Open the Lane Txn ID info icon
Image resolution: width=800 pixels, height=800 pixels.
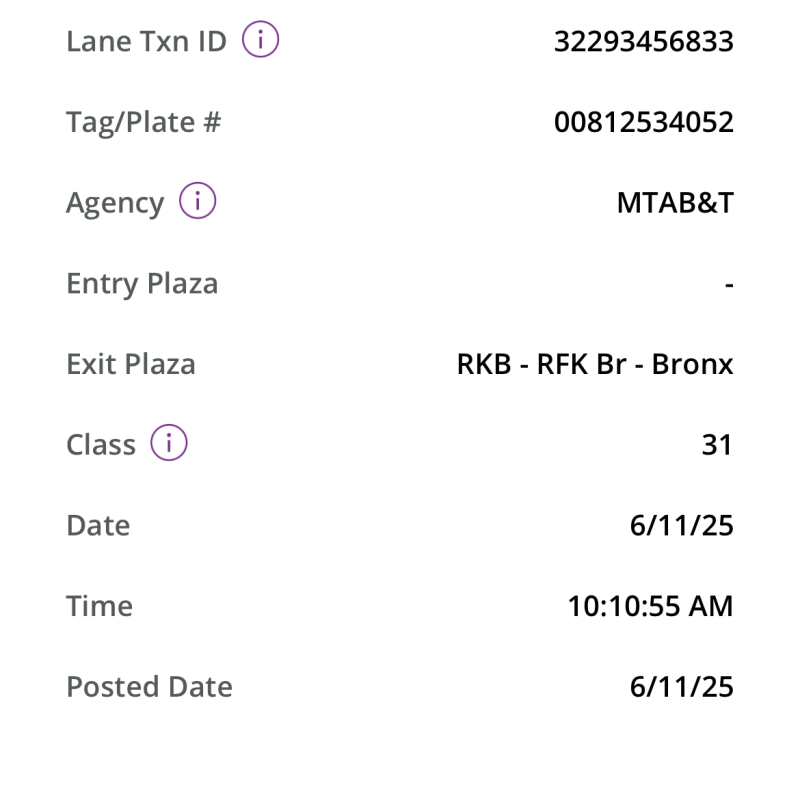[260, 39]
